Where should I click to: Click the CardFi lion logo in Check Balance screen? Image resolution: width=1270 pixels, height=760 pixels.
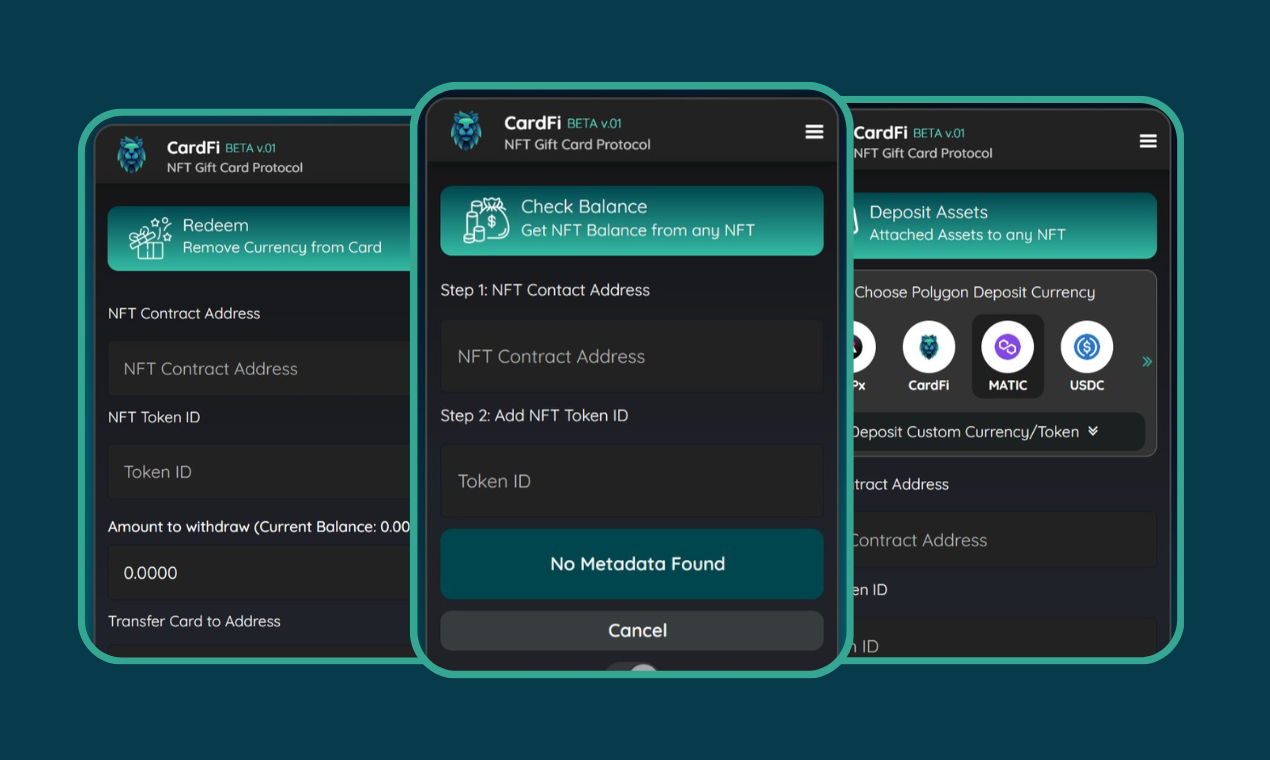tap(466, 131)
